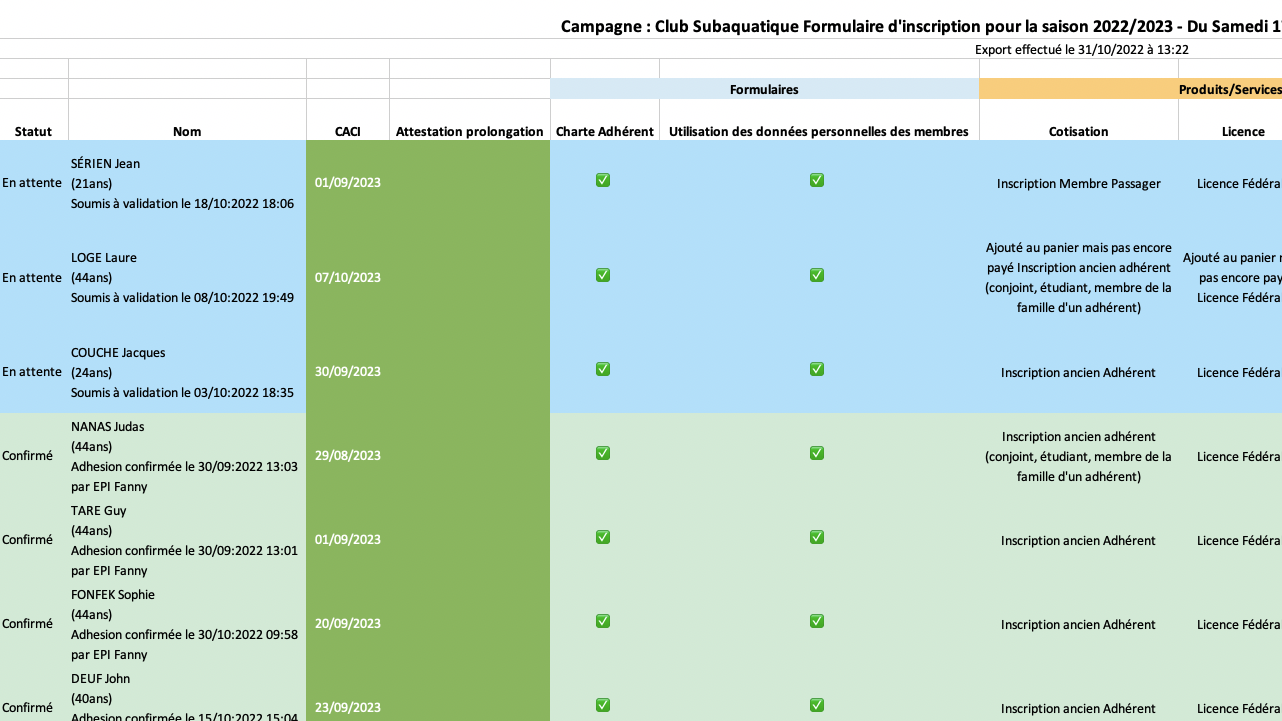Click data-usage checkmark for SÉRIEN Jean
The height and width of the screenshot is (721, 1282).
817,181
